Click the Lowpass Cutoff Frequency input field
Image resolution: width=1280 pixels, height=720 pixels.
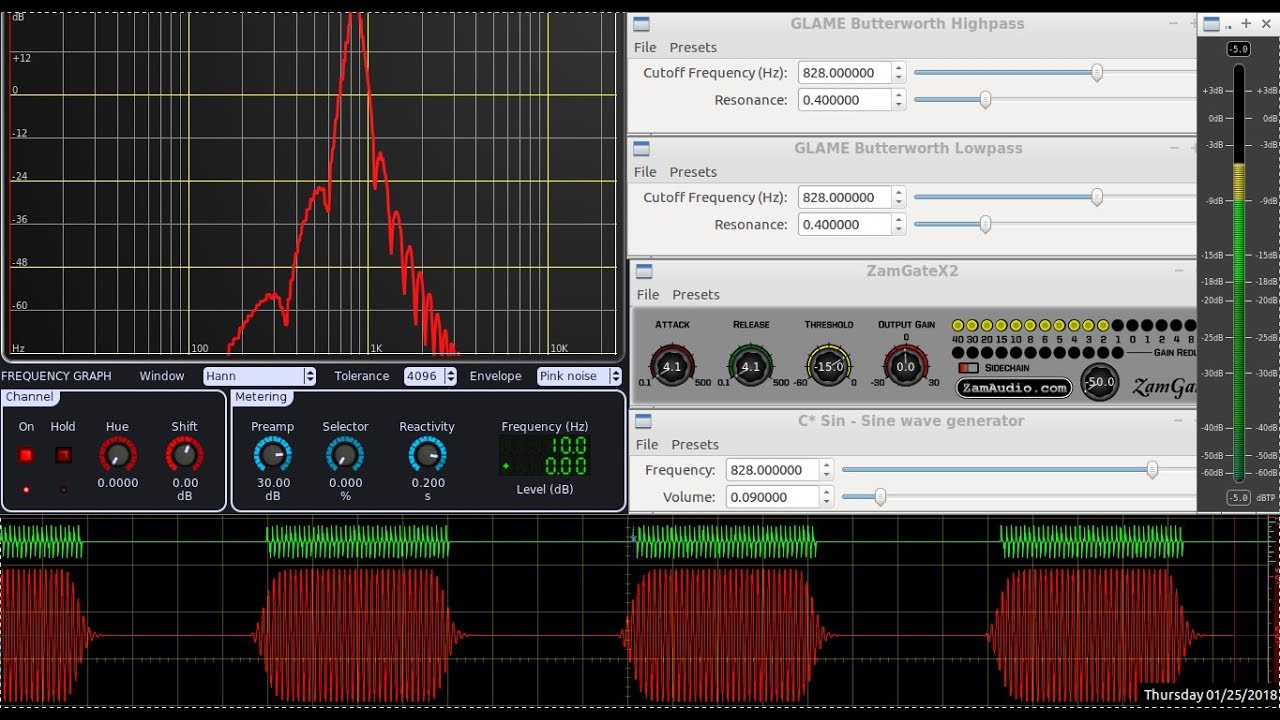(845, 198)
